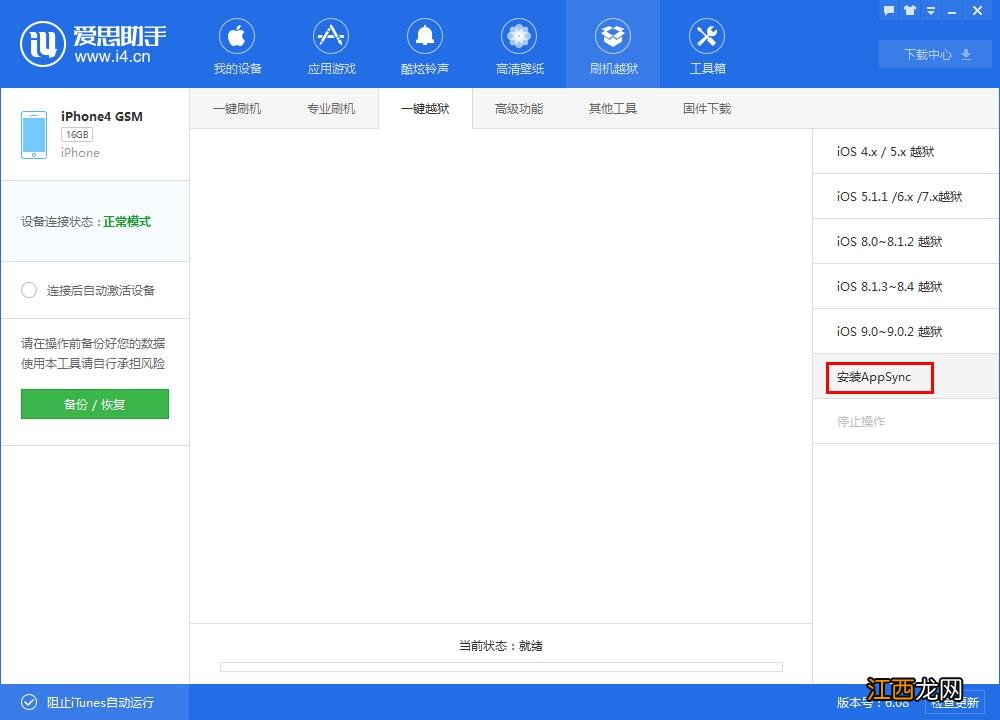Open the title bar dropdown menu icon
Image resolution: width=1000 pixels, height=720 pixels.
(931, 10)
